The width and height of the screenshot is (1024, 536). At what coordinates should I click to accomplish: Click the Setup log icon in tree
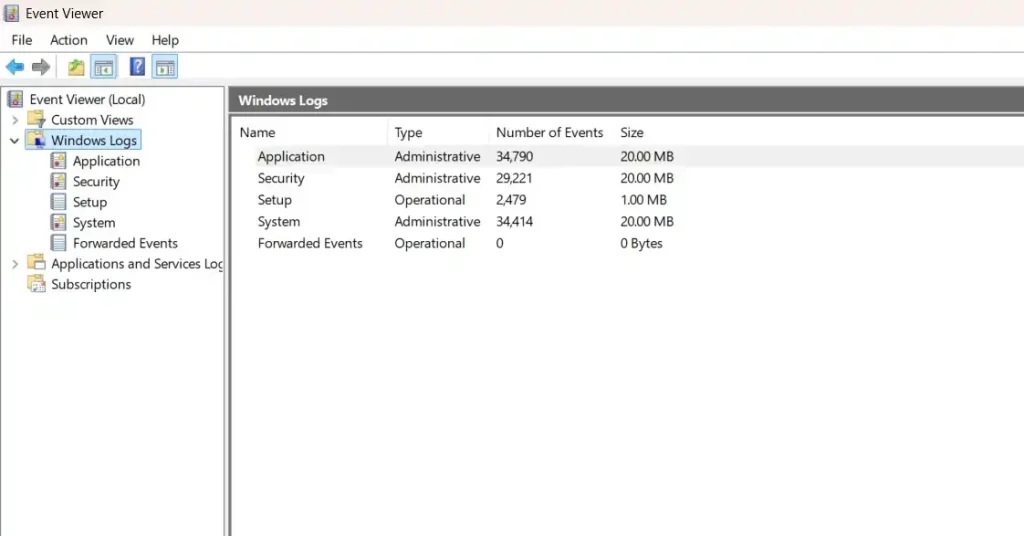pos(58,202)
